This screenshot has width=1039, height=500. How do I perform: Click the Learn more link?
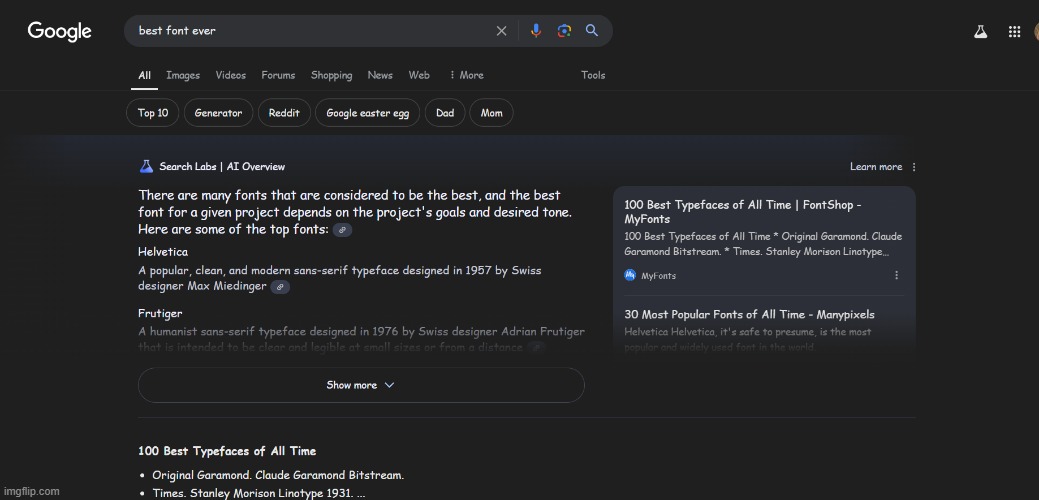click(875, 167)
